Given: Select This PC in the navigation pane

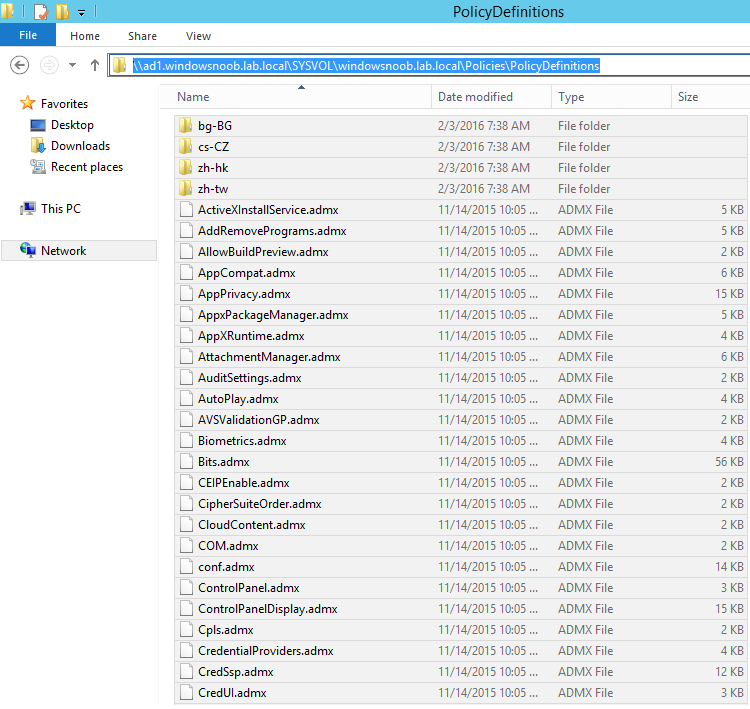Looking at the screenshot, I should tap(61, 209).
